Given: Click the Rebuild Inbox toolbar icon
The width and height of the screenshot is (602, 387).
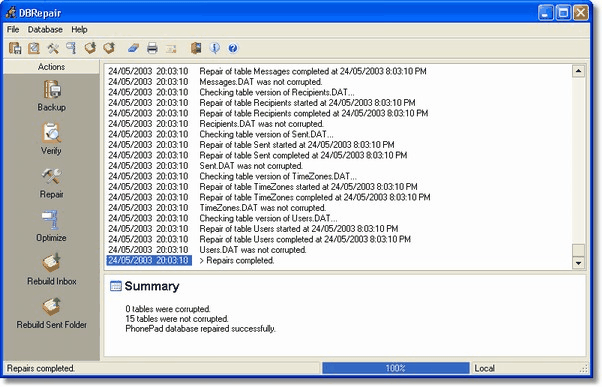Looking at the screenshot, I should [90, 48].
